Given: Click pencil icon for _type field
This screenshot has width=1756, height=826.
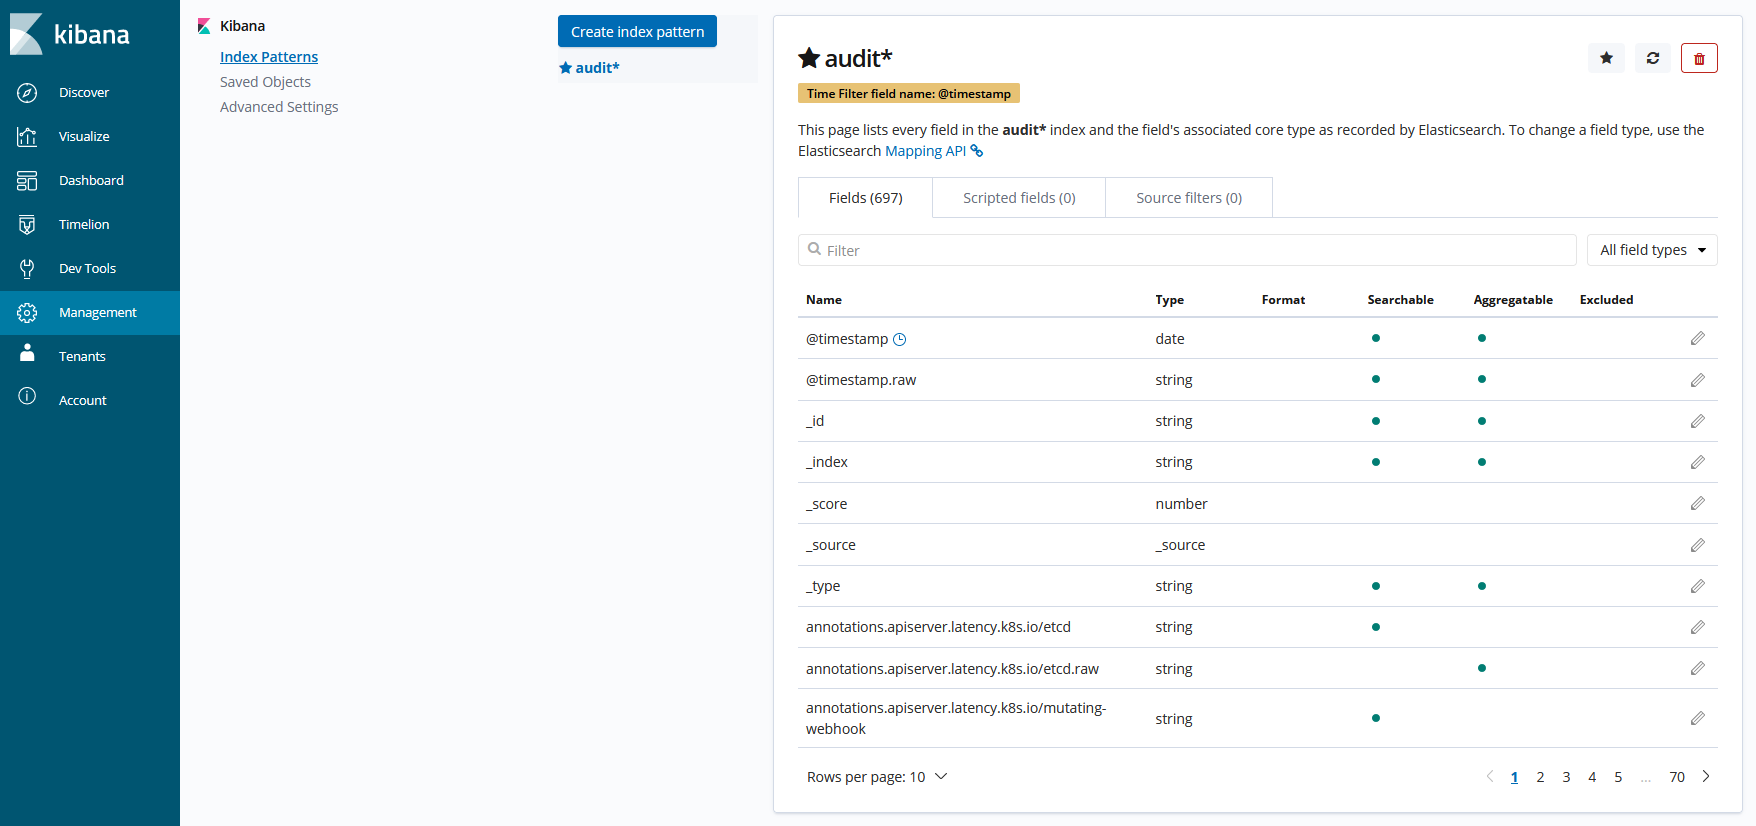Looking at the screenshot, I should pyautogui.click(x=1697, y=586).
